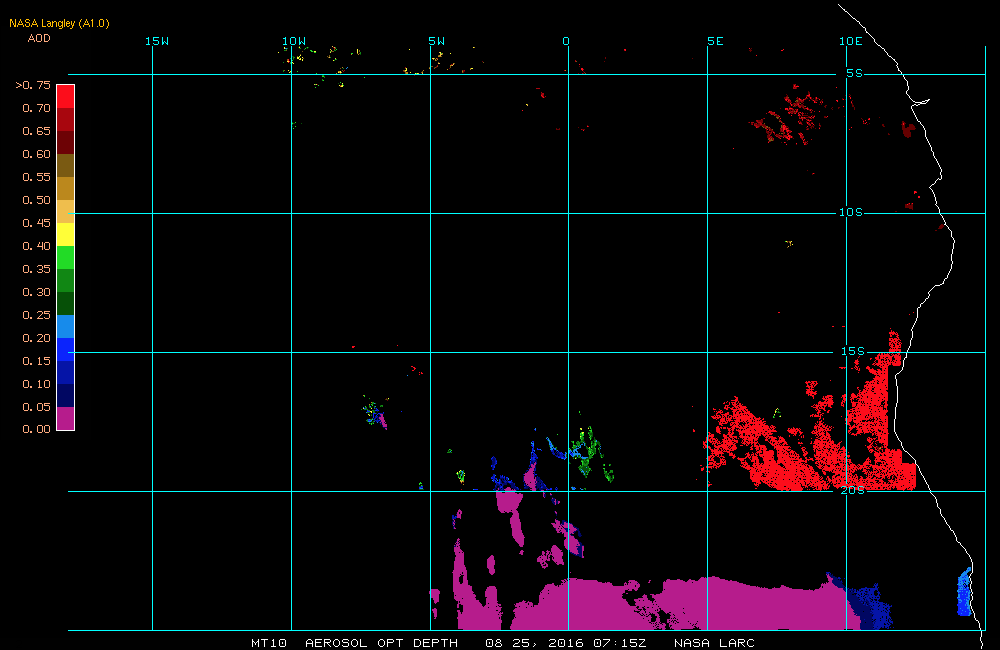This screenshot has height=650, width=1000.
Task: Click the bright green 0.35 legend swatch
Action: [66, 257]
